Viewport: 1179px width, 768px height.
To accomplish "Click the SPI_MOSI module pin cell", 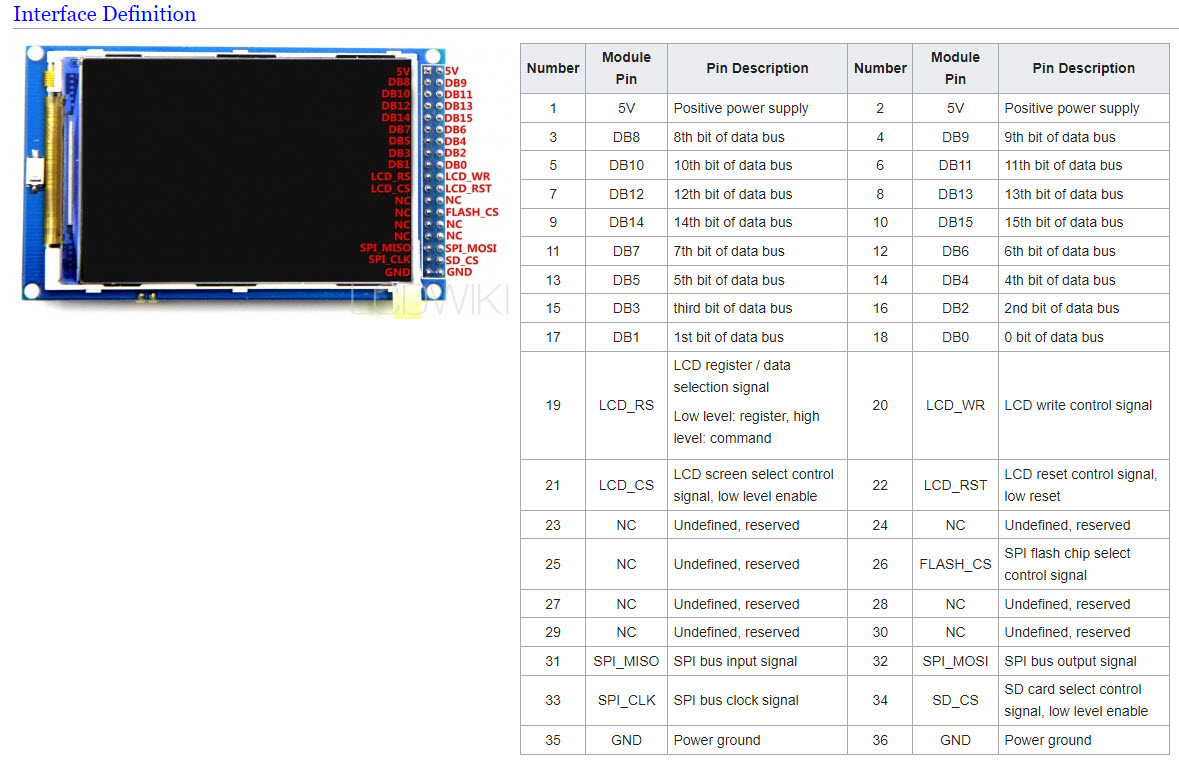I will click(x=955, y=661).
